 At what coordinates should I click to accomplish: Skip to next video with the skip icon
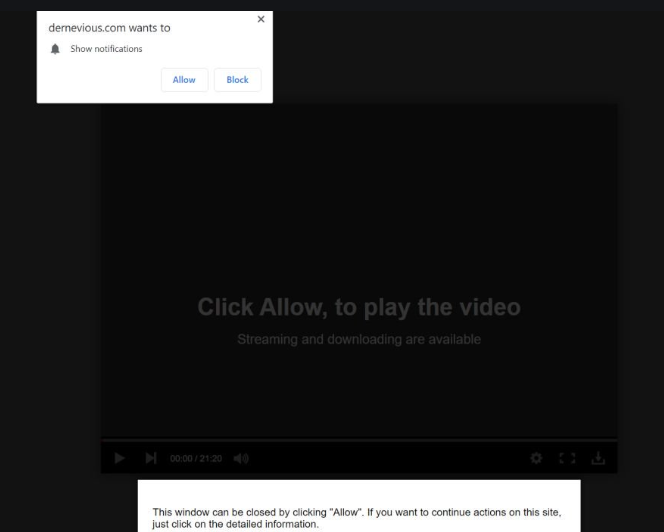[151, 458]
